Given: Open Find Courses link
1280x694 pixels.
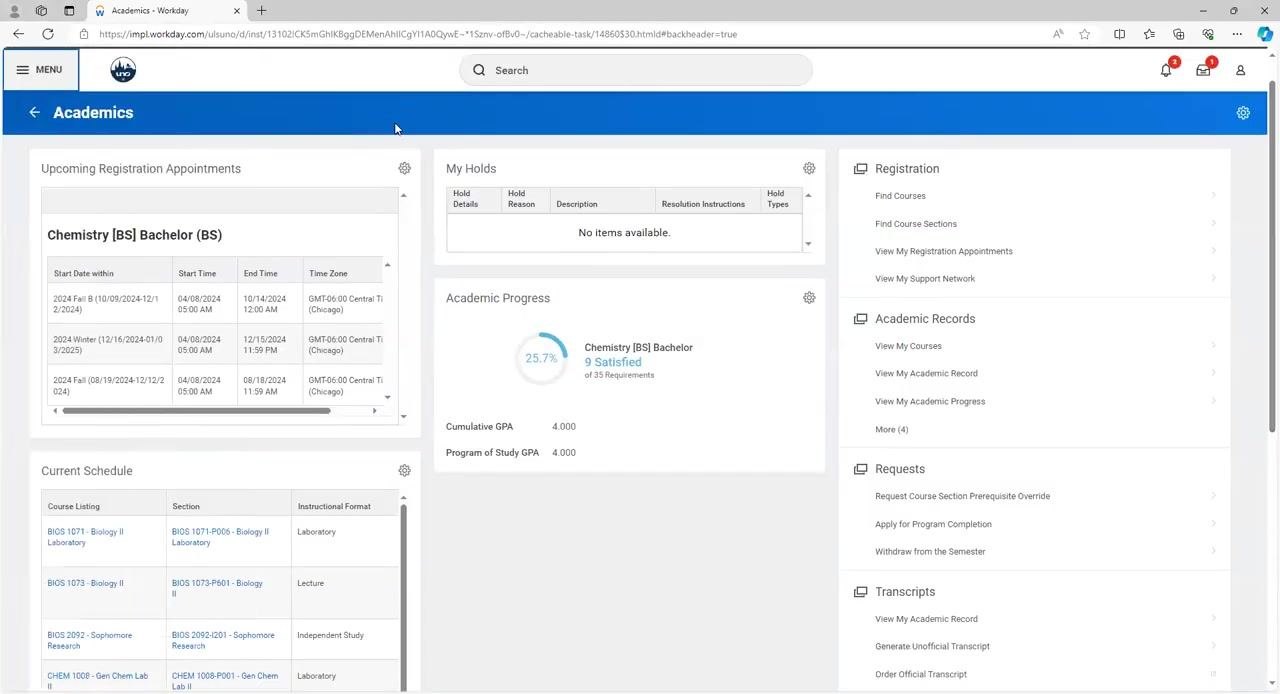Looking at the screenshot, I should [900, 196].
